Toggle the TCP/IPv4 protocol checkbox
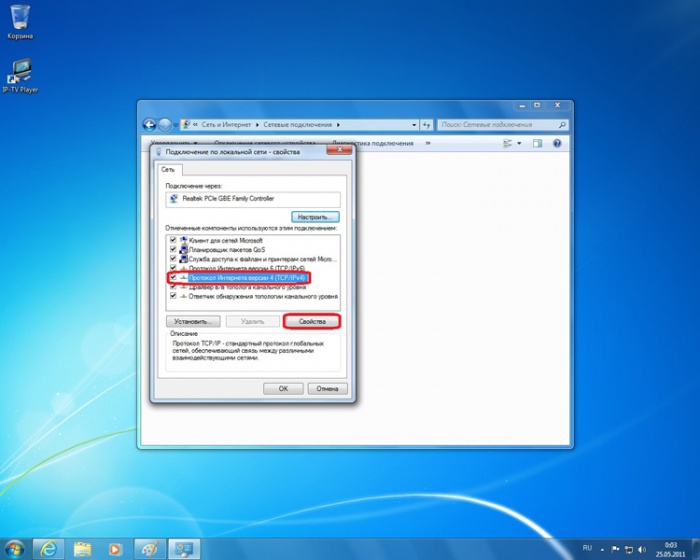The image size is (700, 560). [x=173, y=278]
